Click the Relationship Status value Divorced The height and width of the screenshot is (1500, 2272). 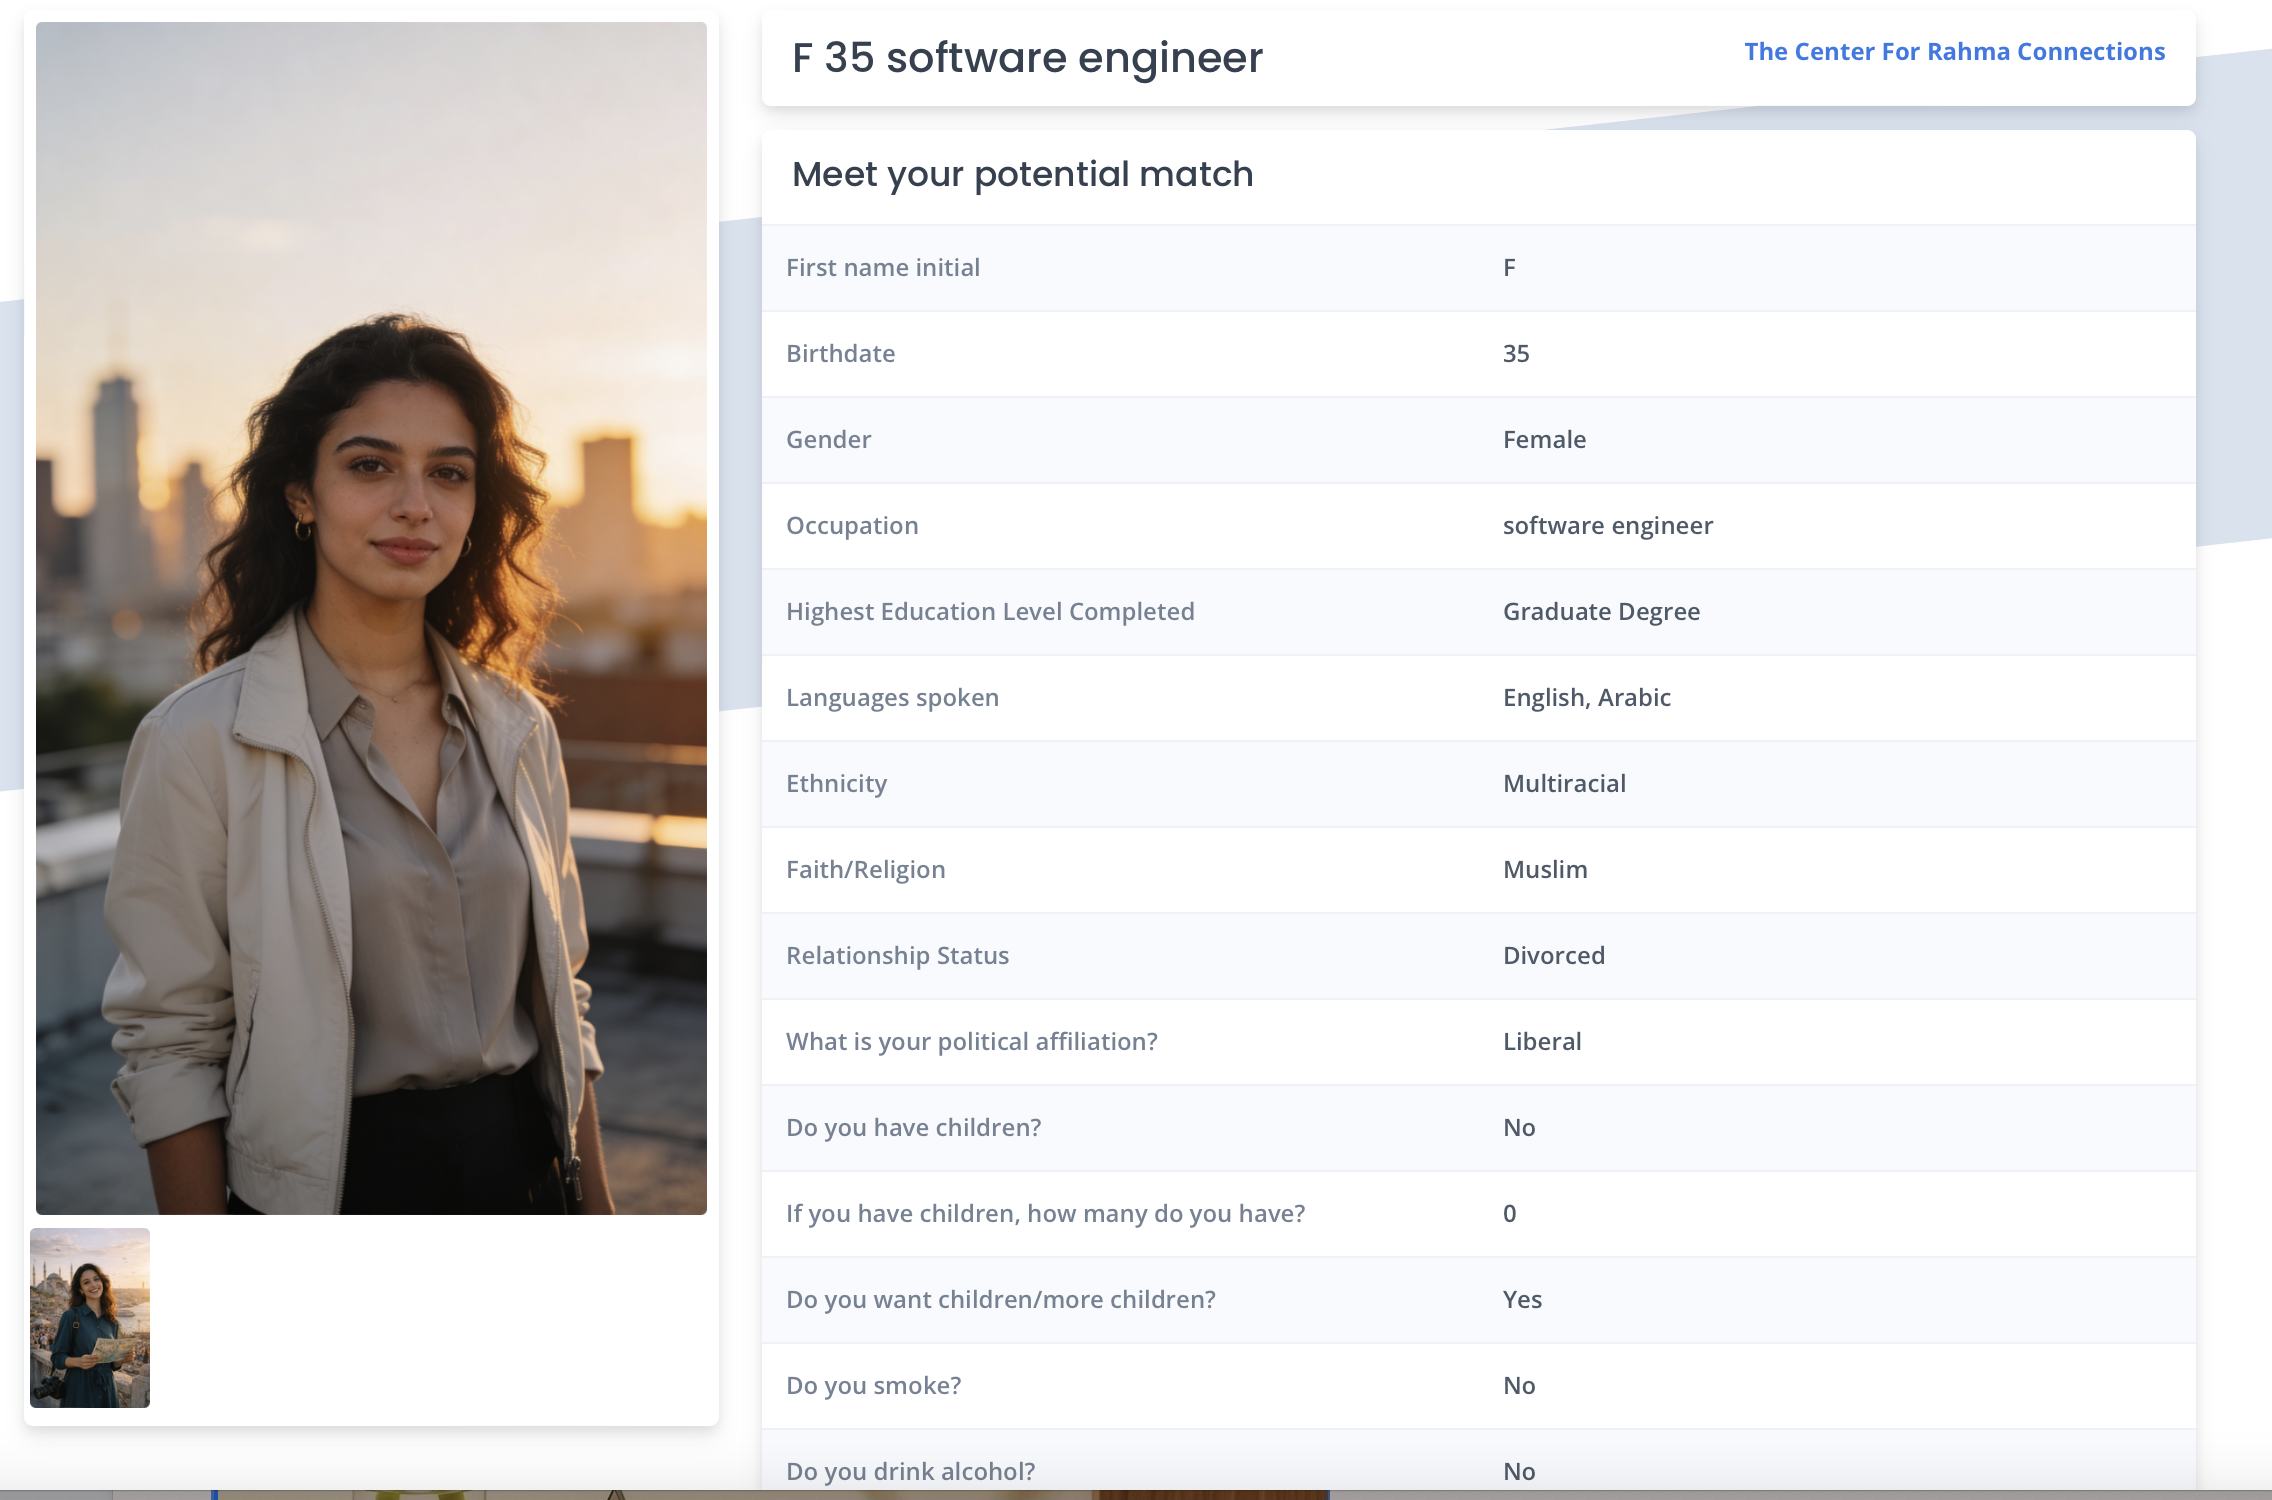pyautogui.click(x=1553, y=956)
